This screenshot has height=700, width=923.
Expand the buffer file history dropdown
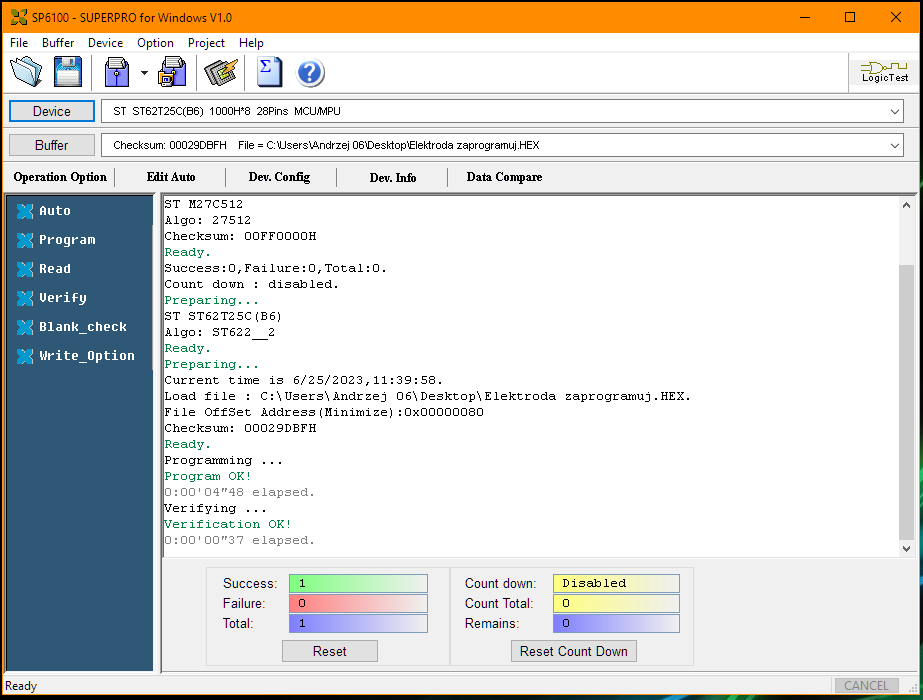pyautogui.click(x=894, y=145)
